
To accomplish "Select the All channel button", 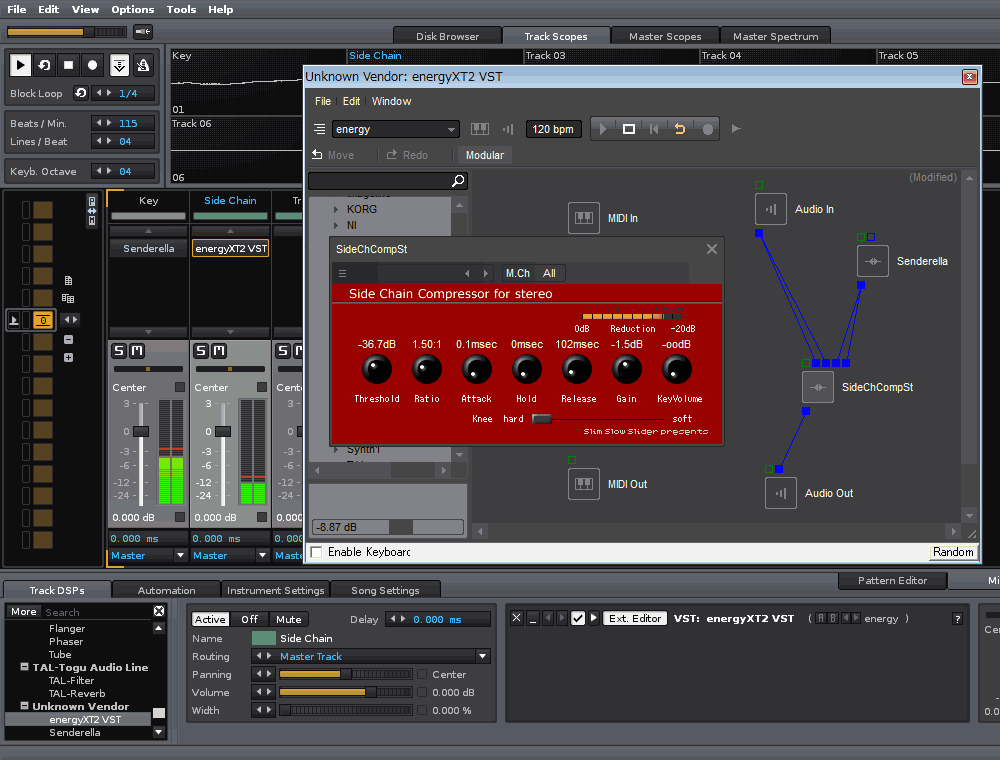I will pos(549,274).
